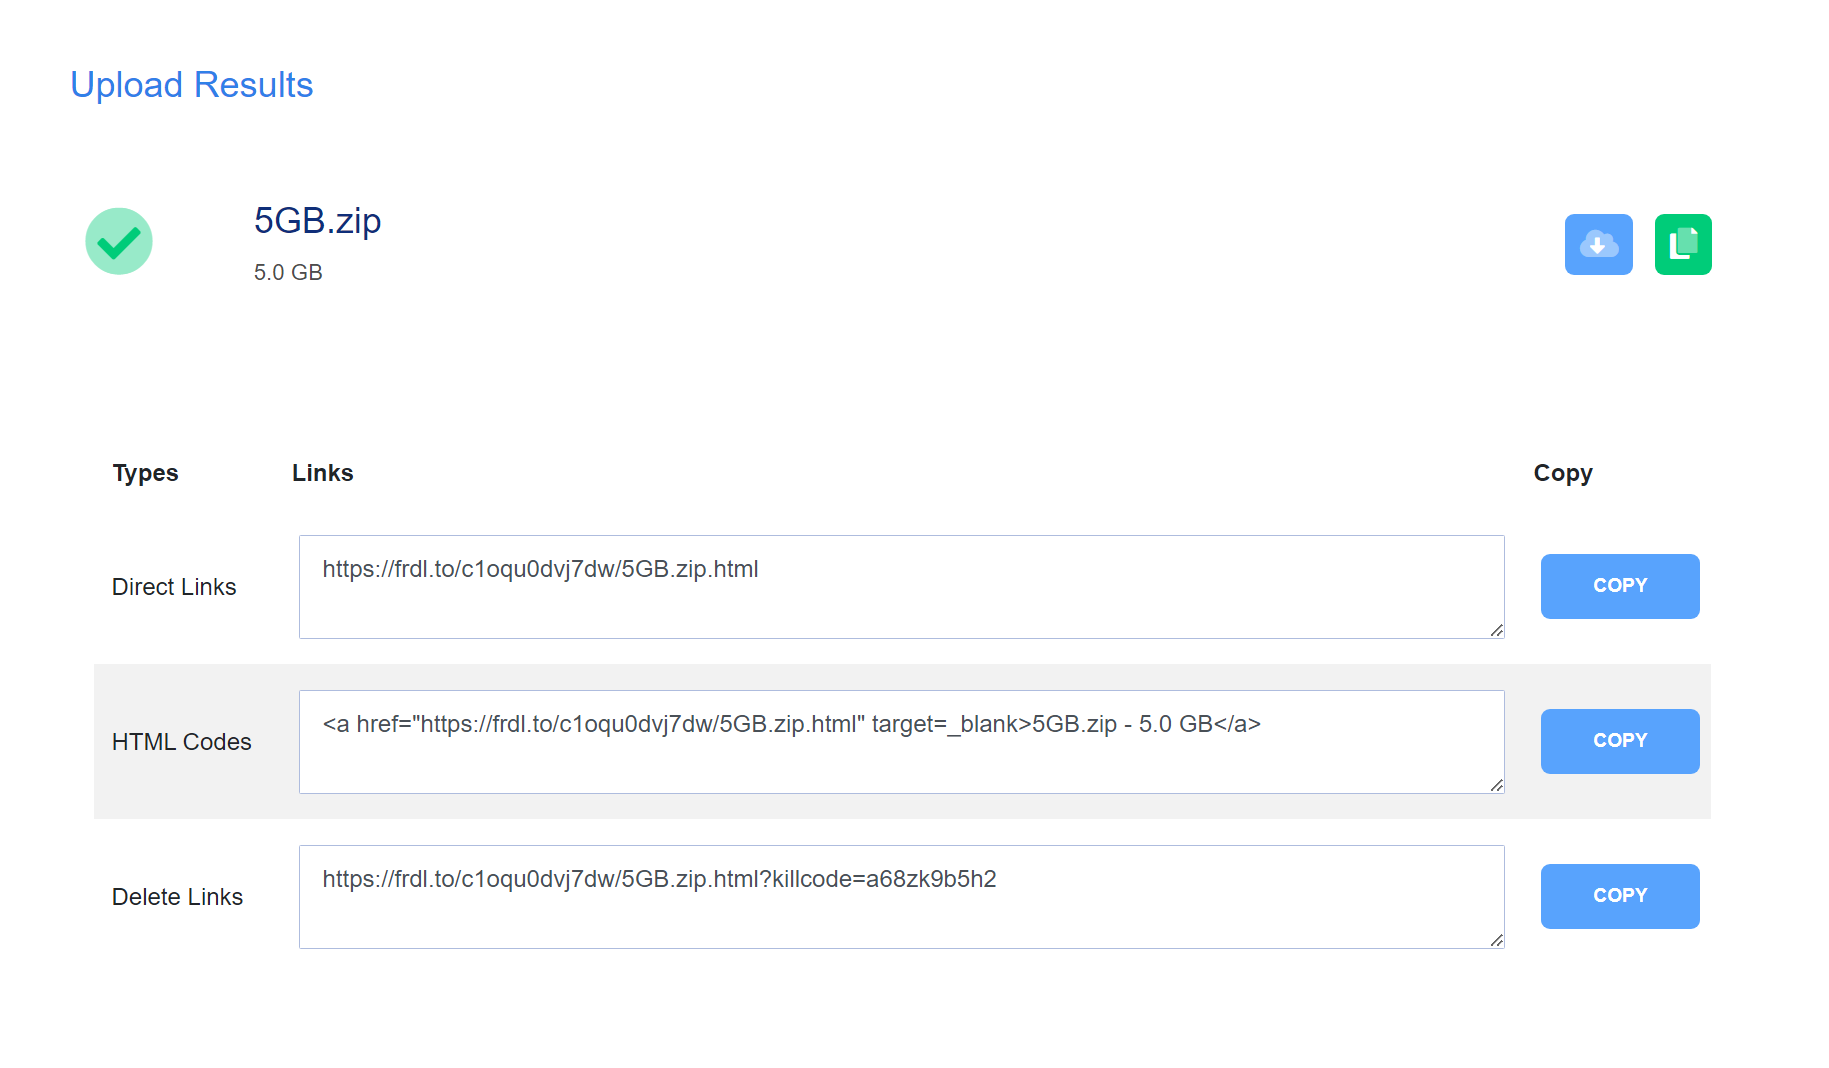Click the 5.0 GB file size text
Screen dimensions: 1829x1068
(288, 272)
